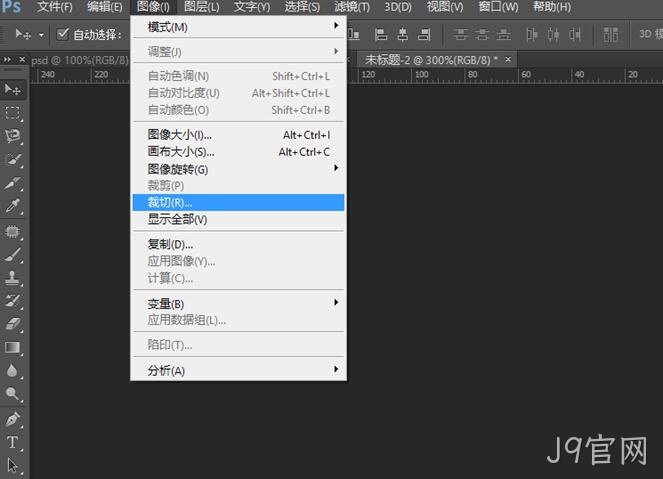
Task: Click distribute horizontal centers icon
Action: point(553,34)
